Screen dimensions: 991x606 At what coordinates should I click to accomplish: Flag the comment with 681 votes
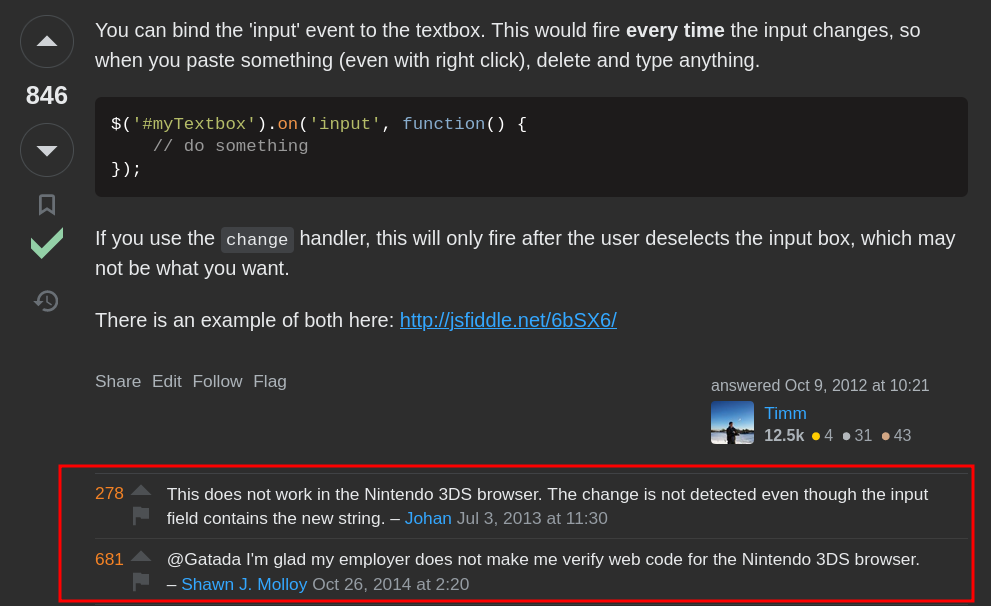pos(141,581)
